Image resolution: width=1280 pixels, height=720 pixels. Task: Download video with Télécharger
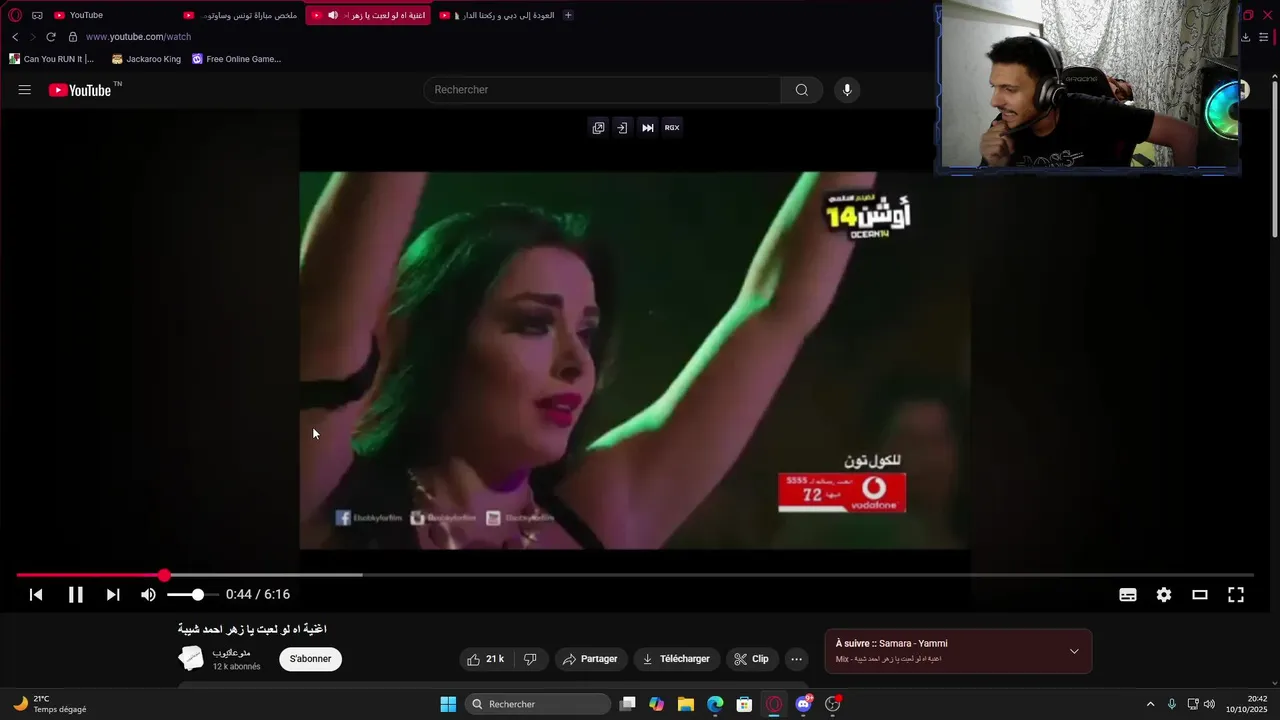(676, 659)
